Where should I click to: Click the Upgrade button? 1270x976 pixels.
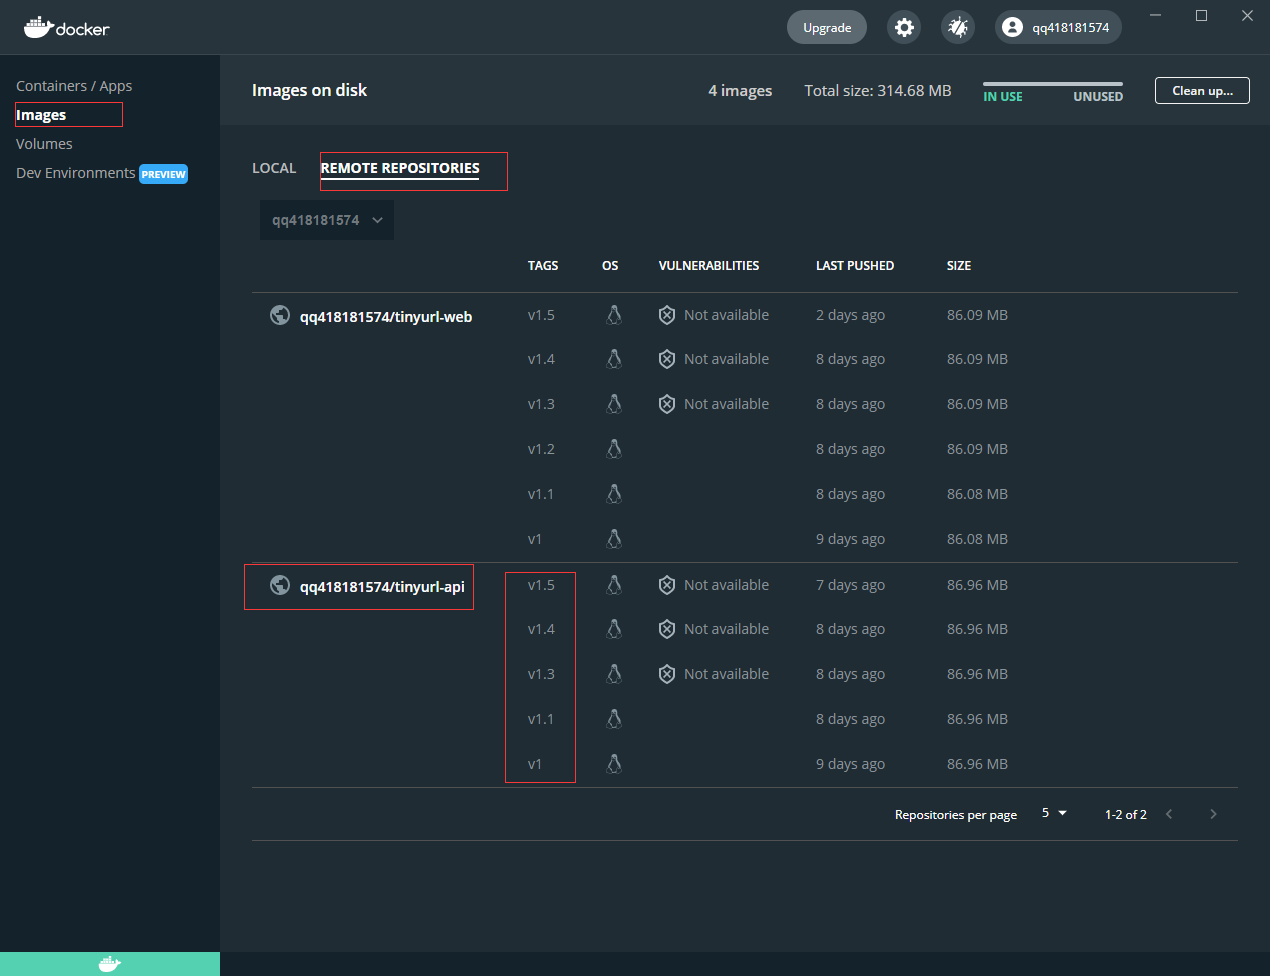pyautogui.click(x=827, y=27)
